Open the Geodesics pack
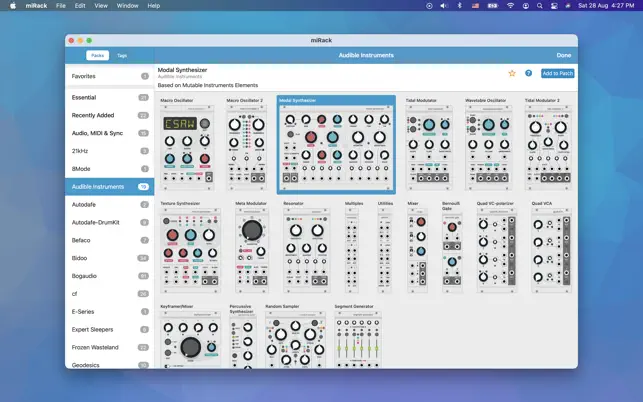Viewport: 643px width, 402px height. point(109,364)
